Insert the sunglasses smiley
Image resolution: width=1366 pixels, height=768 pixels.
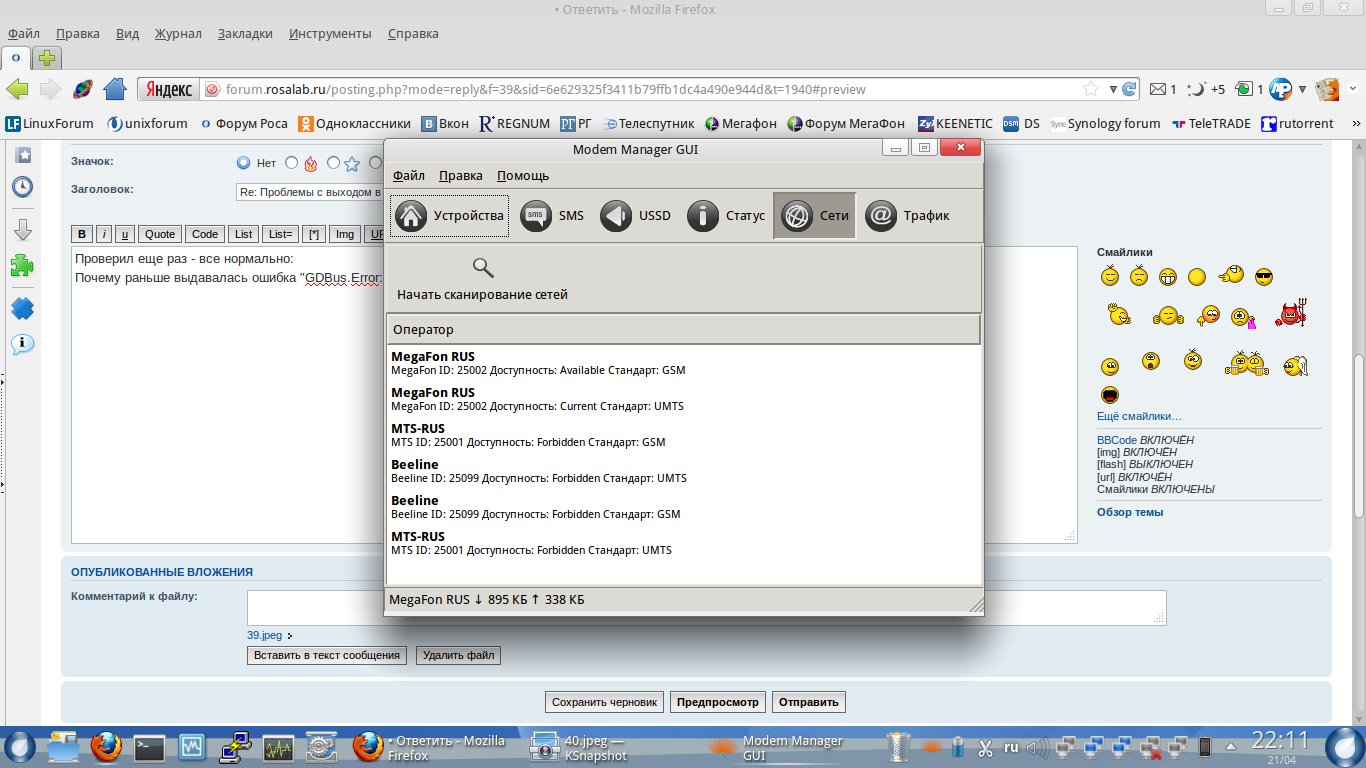tap(1263, 277)
